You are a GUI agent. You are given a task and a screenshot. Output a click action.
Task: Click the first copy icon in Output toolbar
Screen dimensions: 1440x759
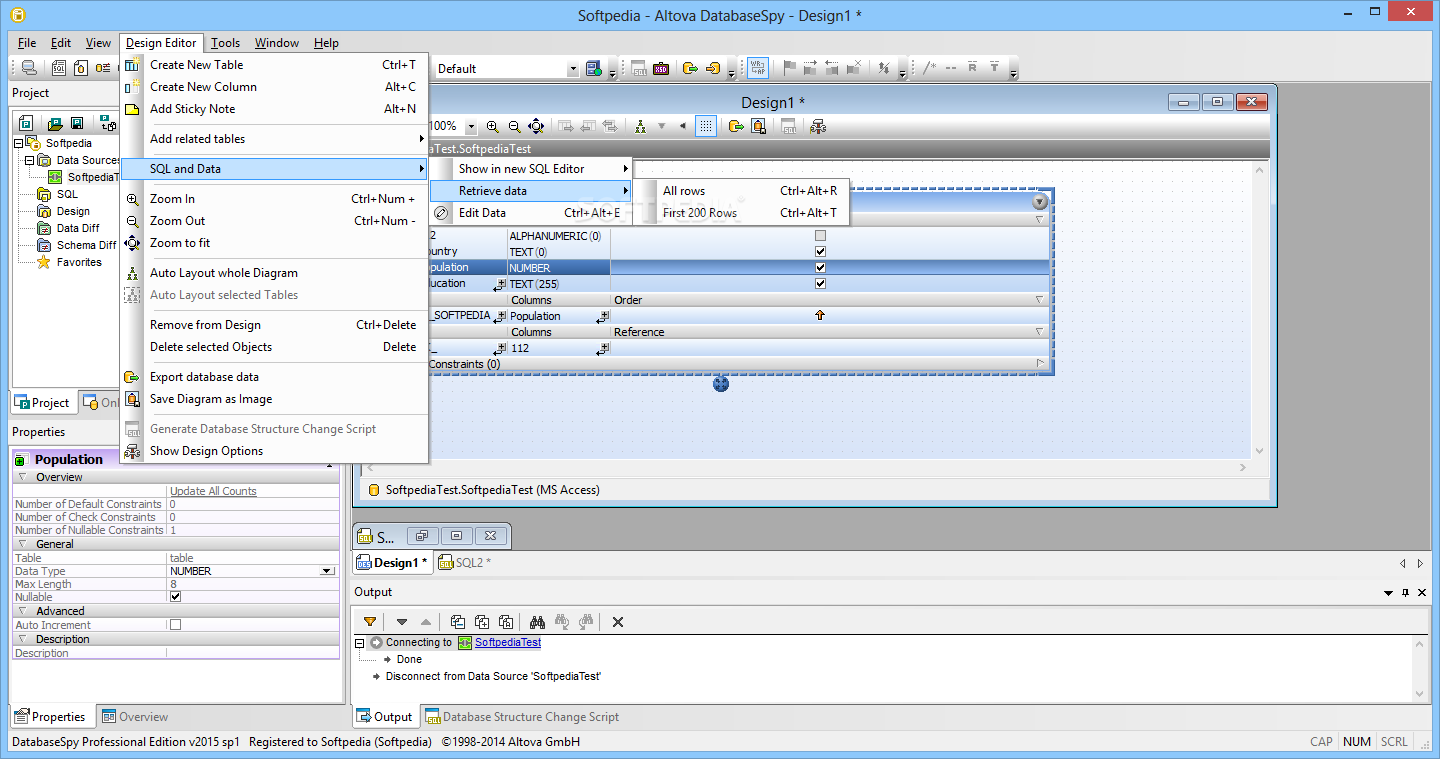458,622
